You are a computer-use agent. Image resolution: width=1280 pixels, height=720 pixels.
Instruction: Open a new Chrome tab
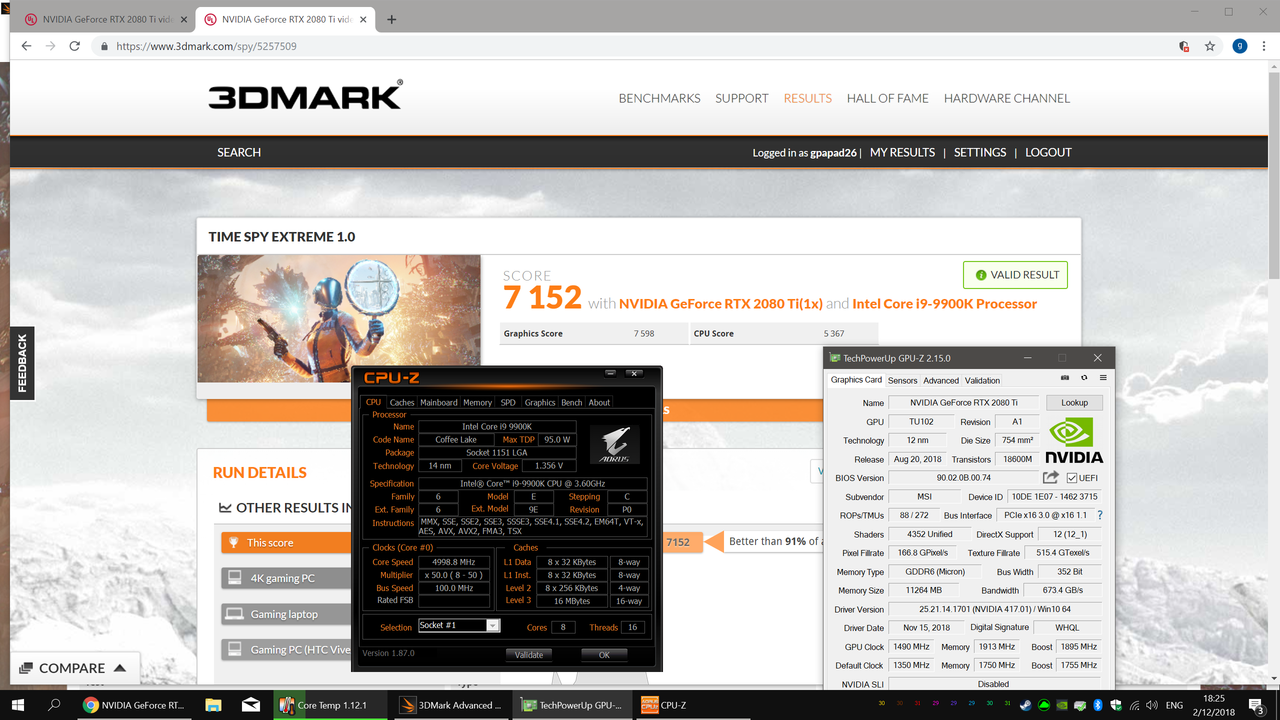click(x=391, y=19)
